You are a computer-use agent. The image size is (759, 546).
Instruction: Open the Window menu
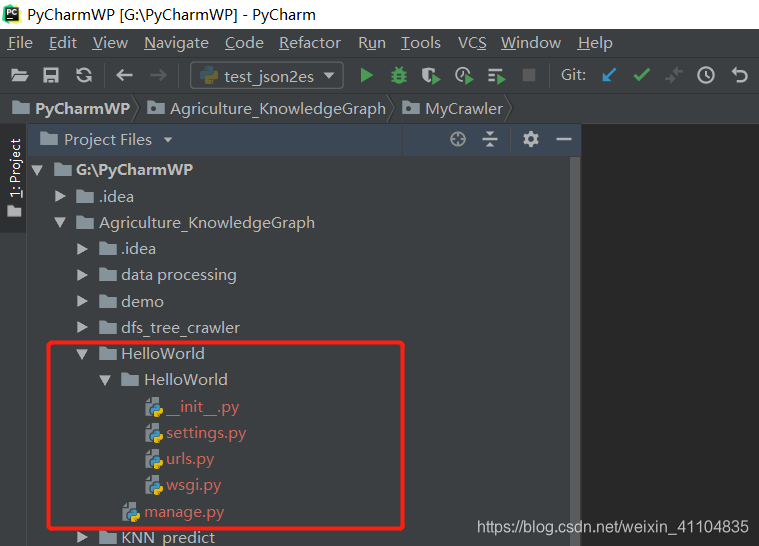coord(531,43)
